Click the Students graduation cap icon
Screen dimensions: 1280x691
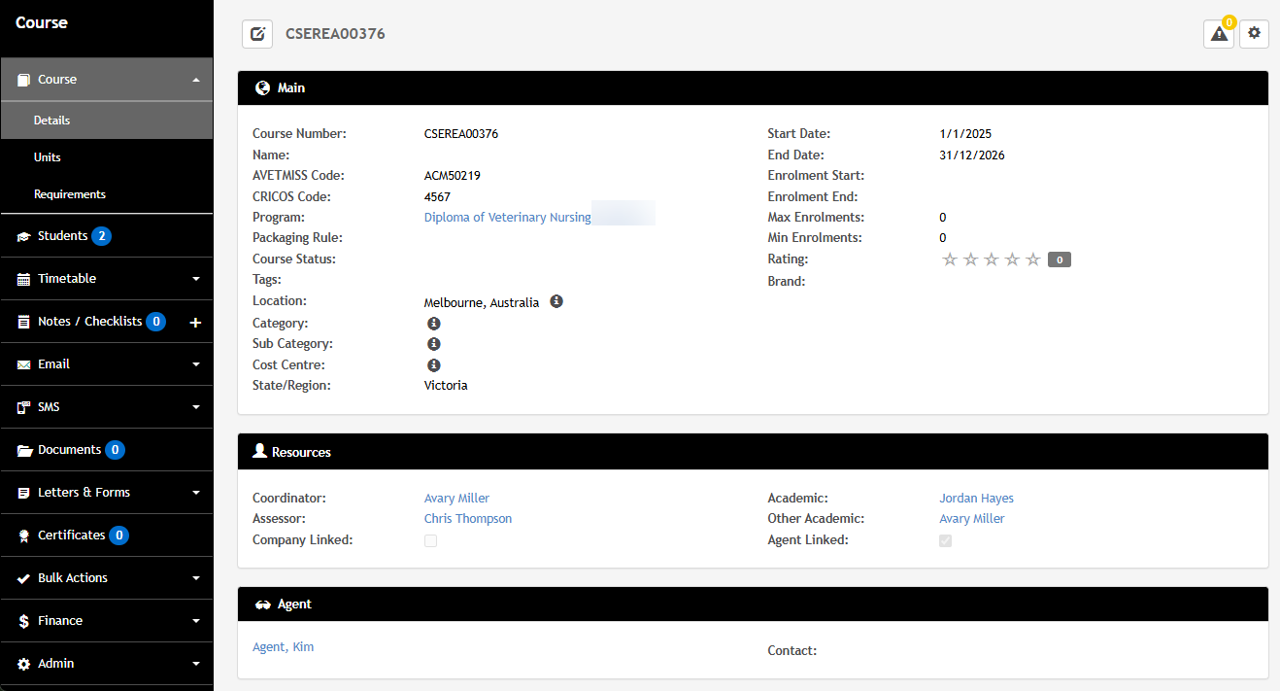click(x=24, y=237)
